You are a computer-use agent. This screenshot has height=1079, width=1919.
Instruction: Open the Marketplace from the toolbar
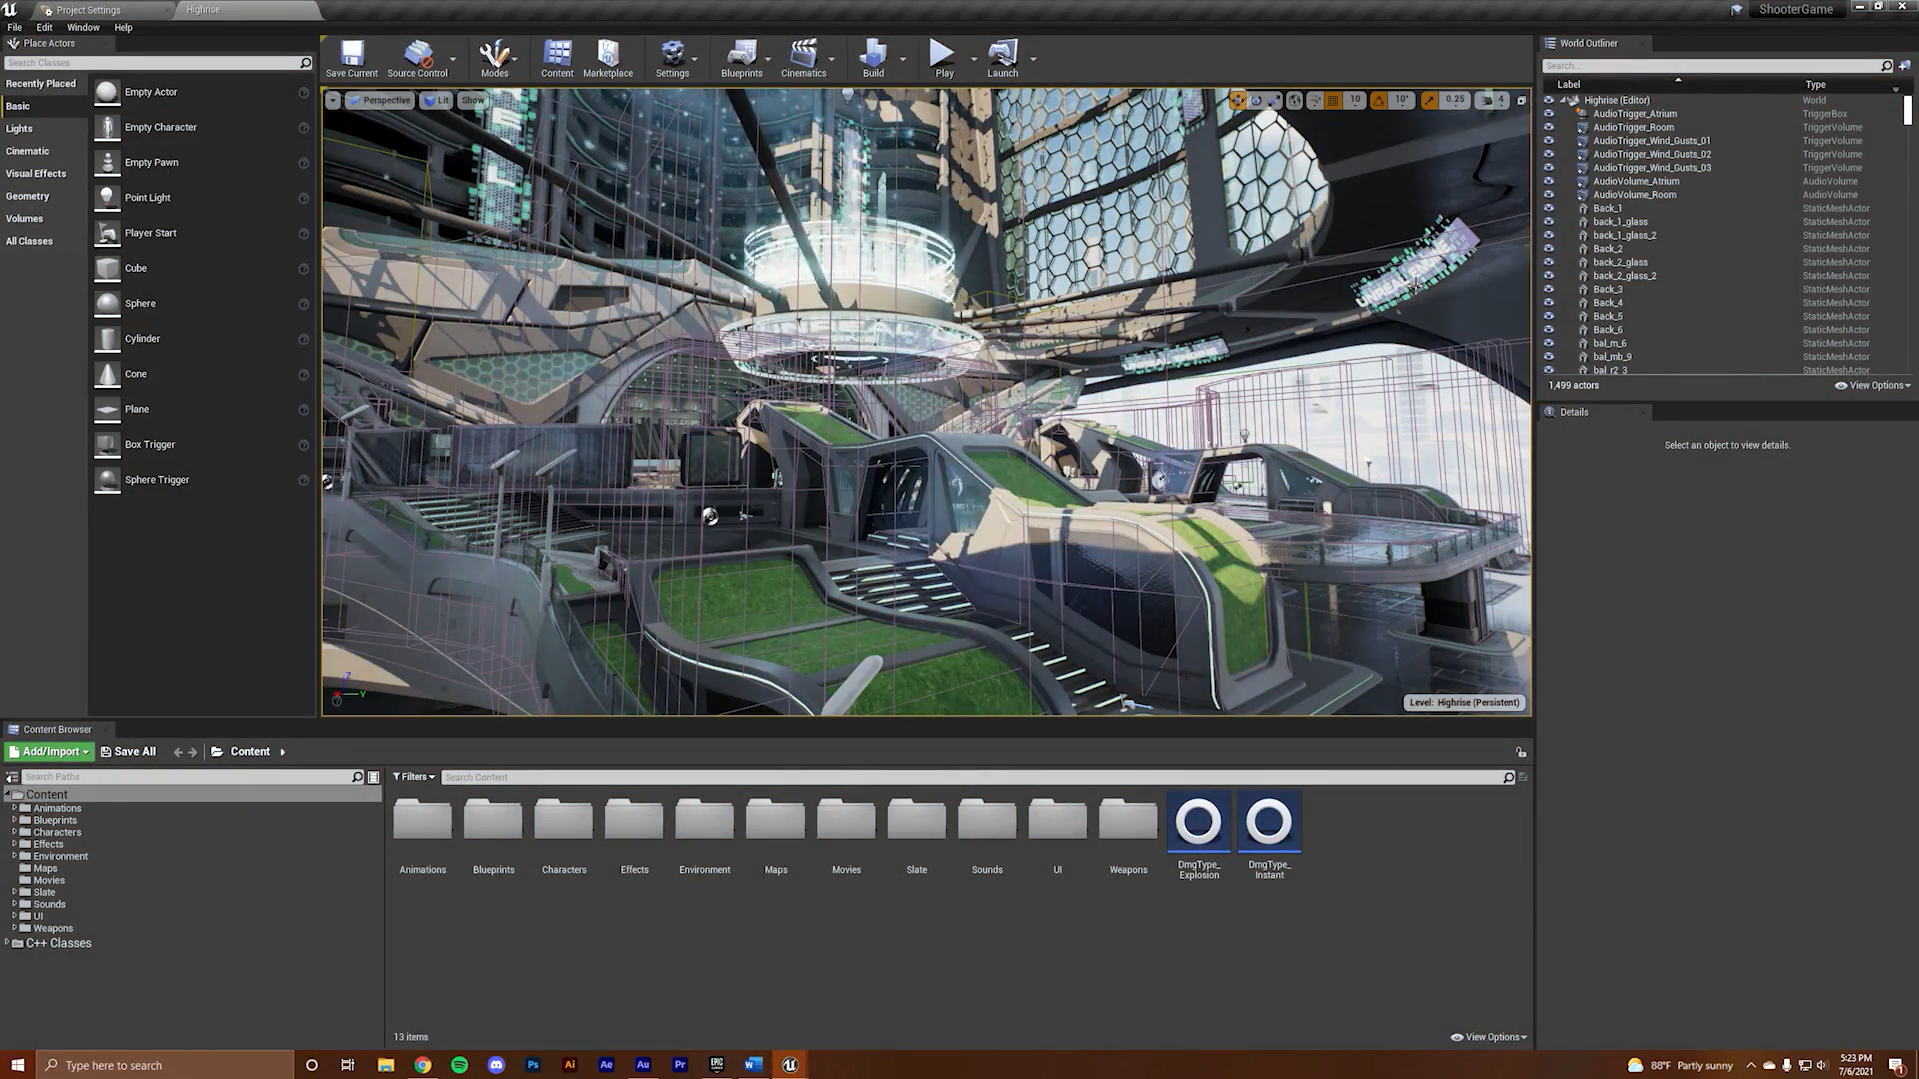(607, 55)
